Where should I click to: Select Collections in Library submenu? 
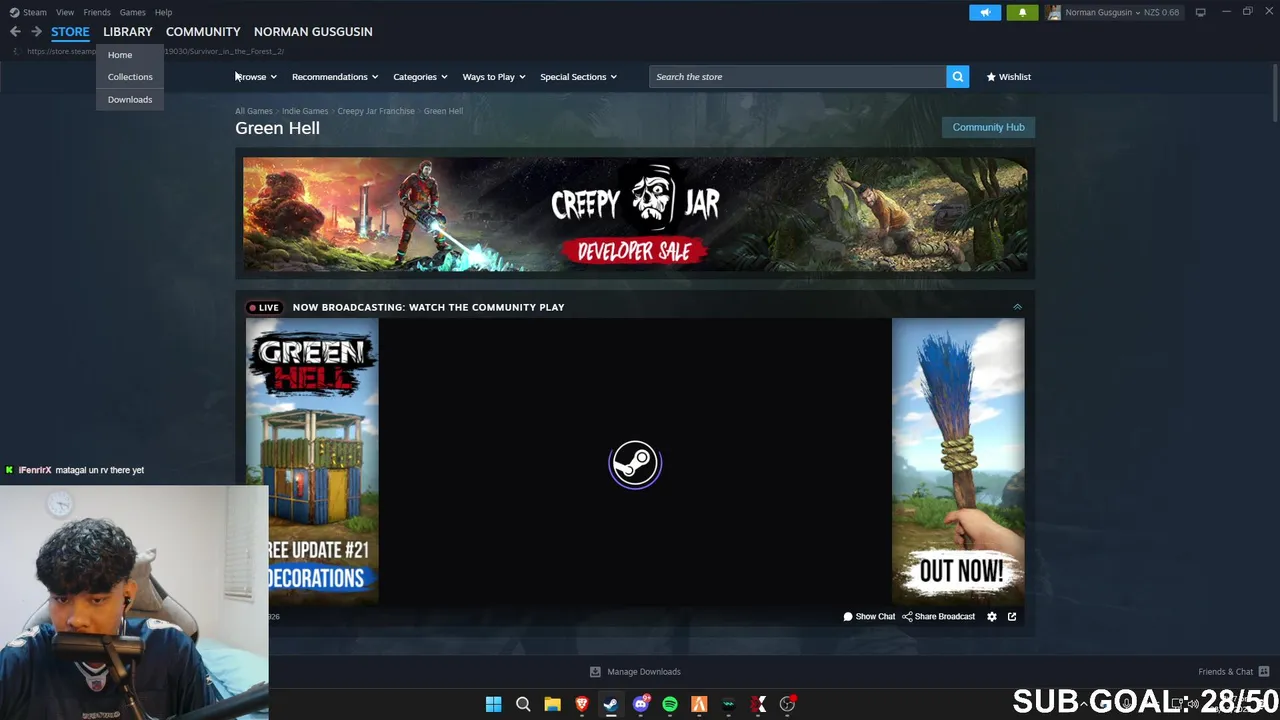point(130,77)
